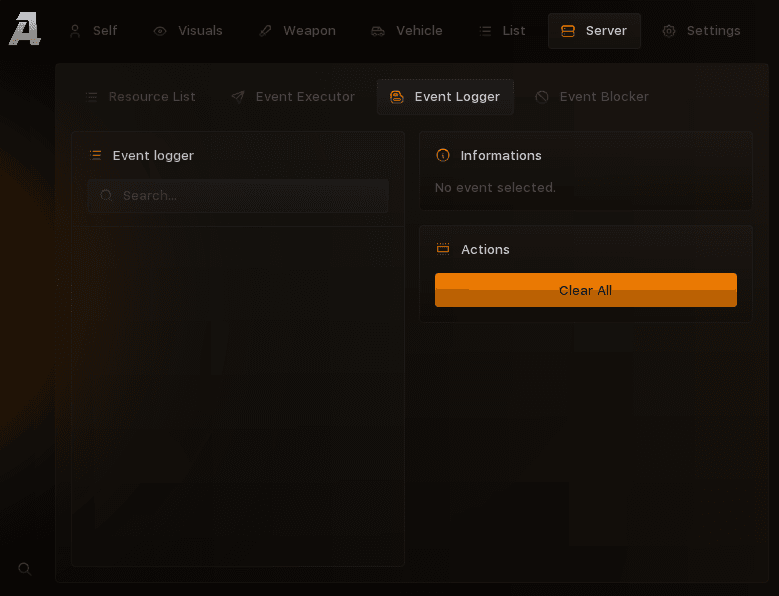Image resolution: width=779 pixels, height=596 pixels.
Task: Open the List tab
Action: 502,31
